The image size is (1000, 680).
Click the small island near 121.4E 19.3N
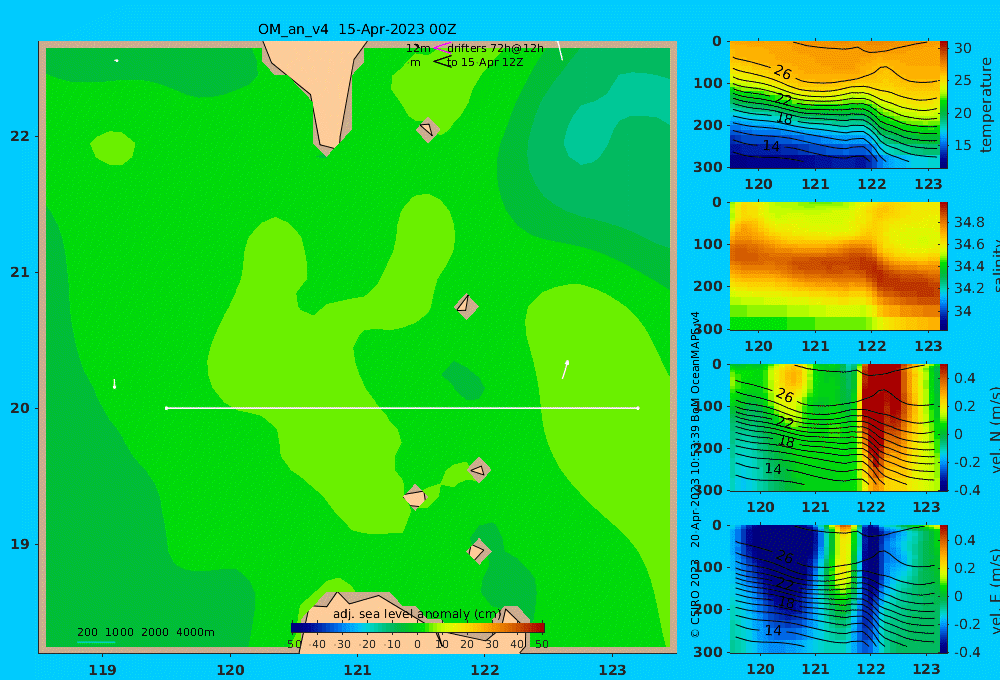point(415,497)
